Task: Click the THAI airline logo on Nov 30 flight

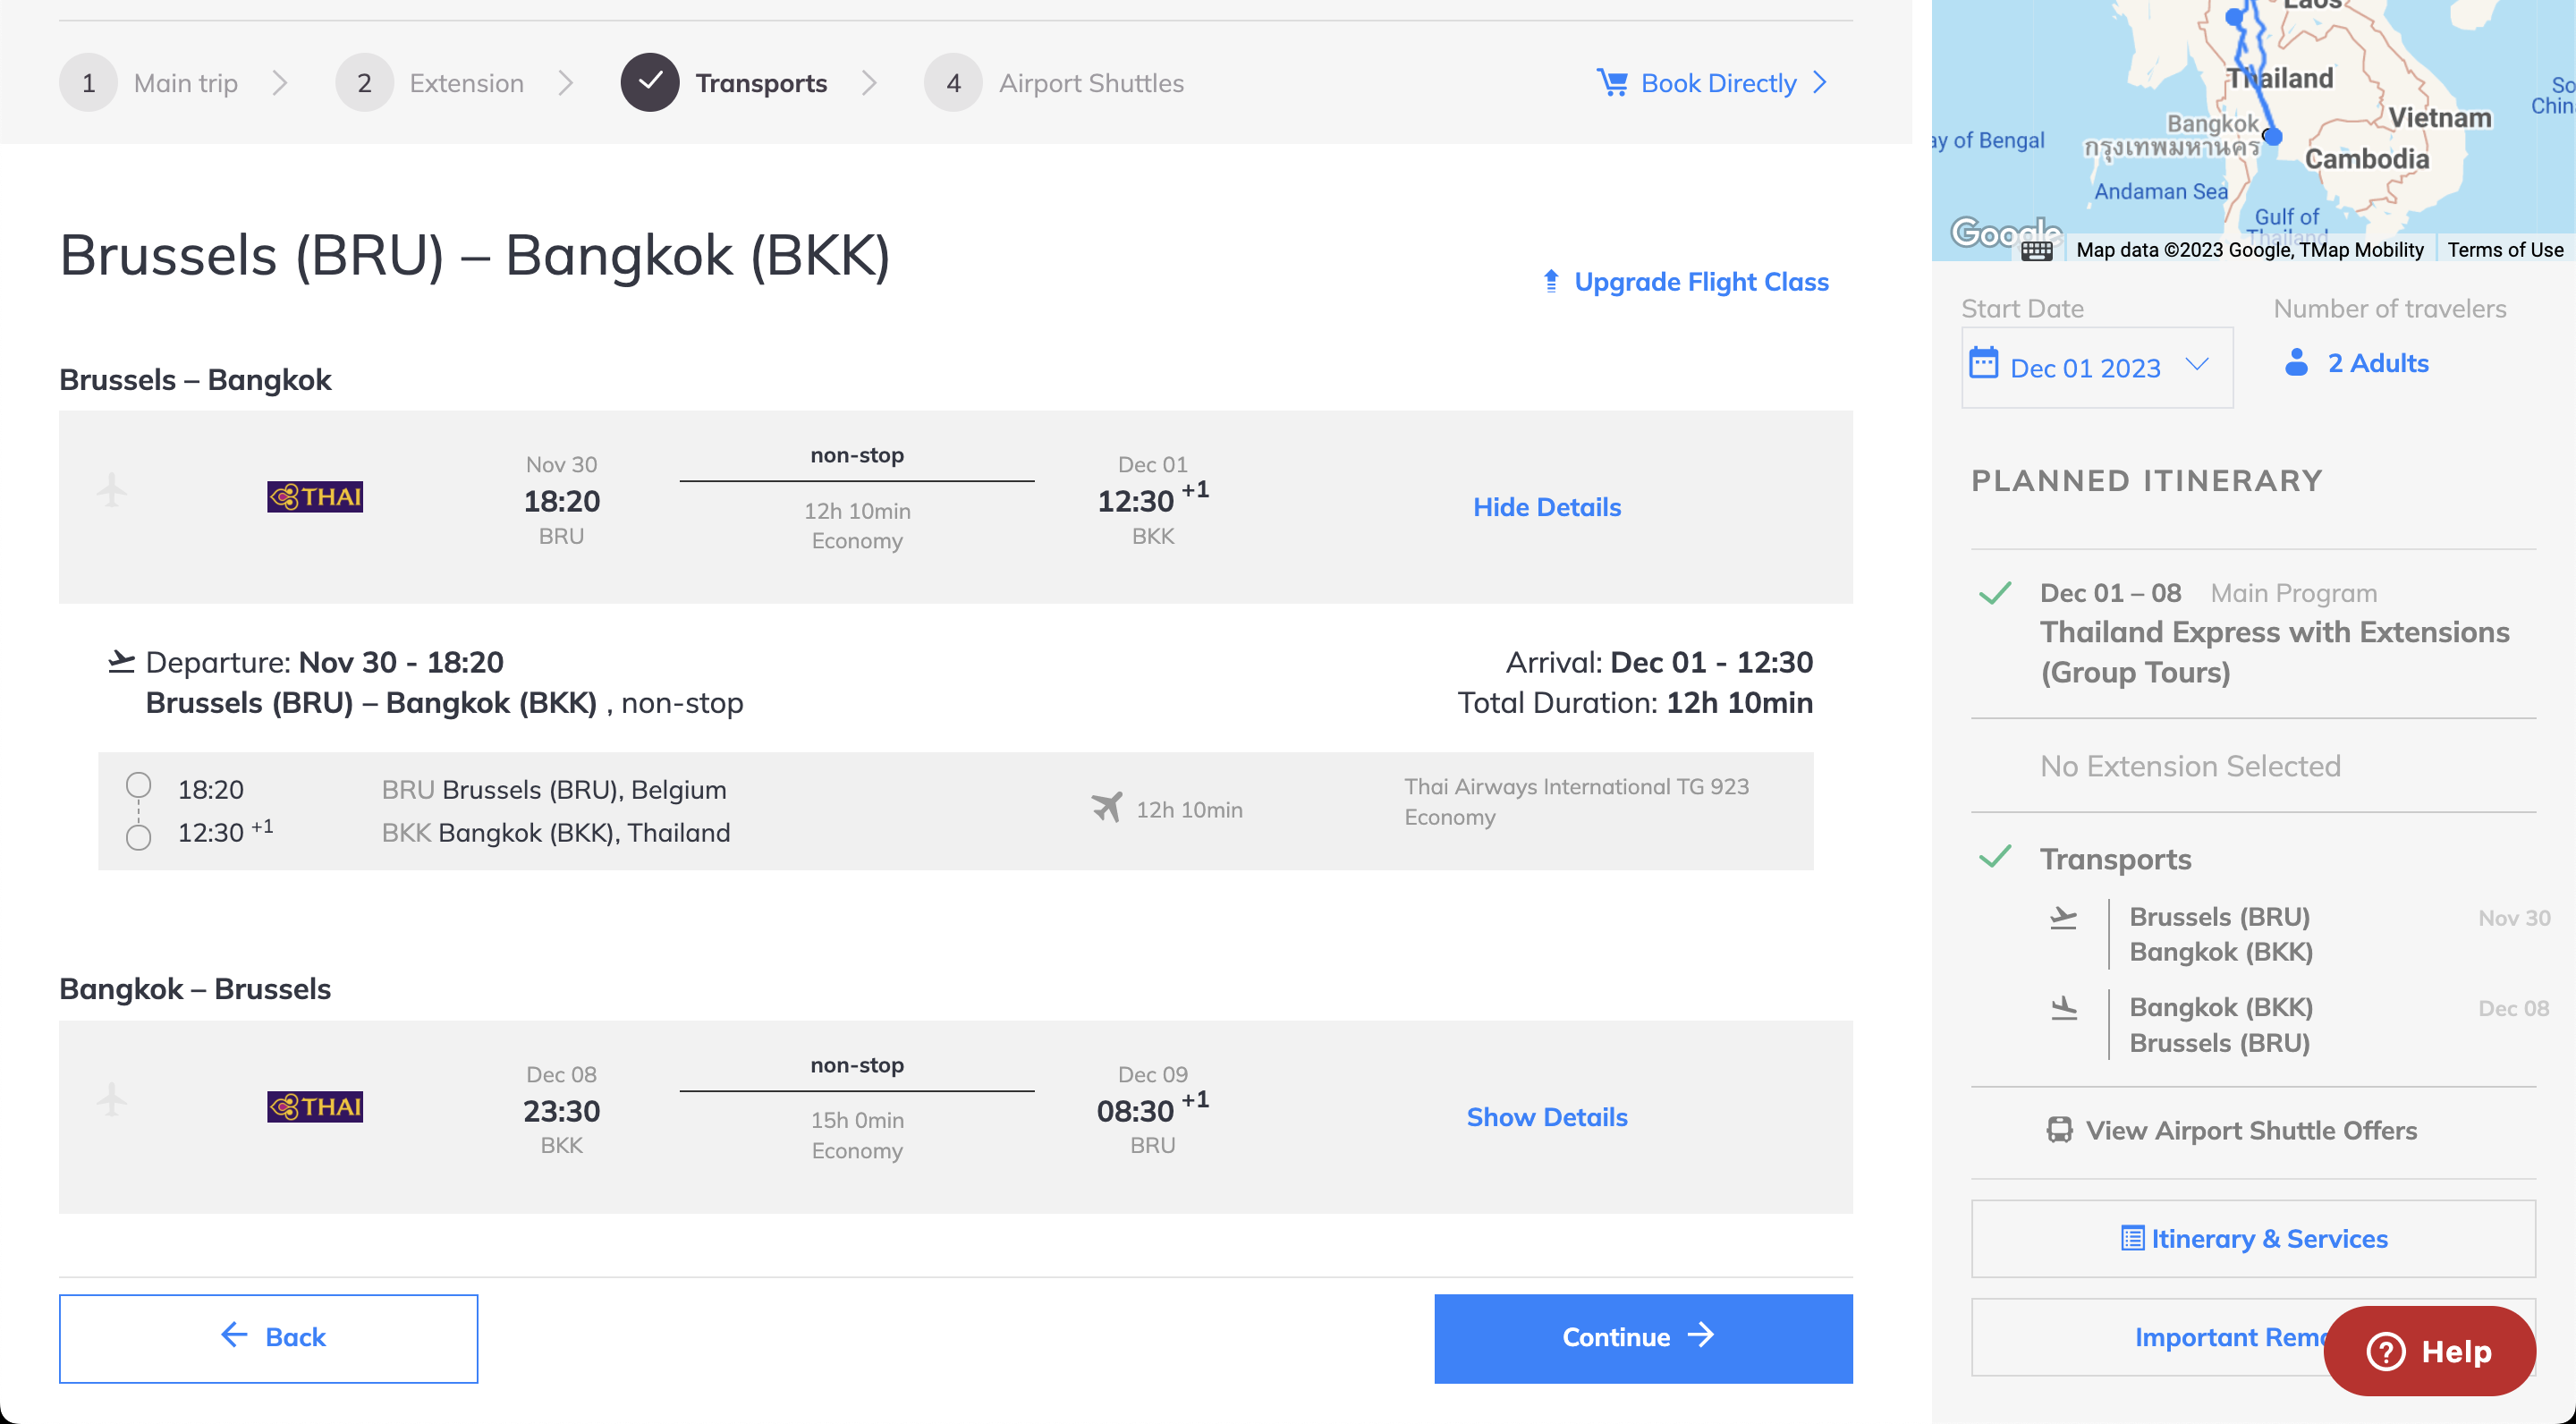Action: tap(315, 496)
